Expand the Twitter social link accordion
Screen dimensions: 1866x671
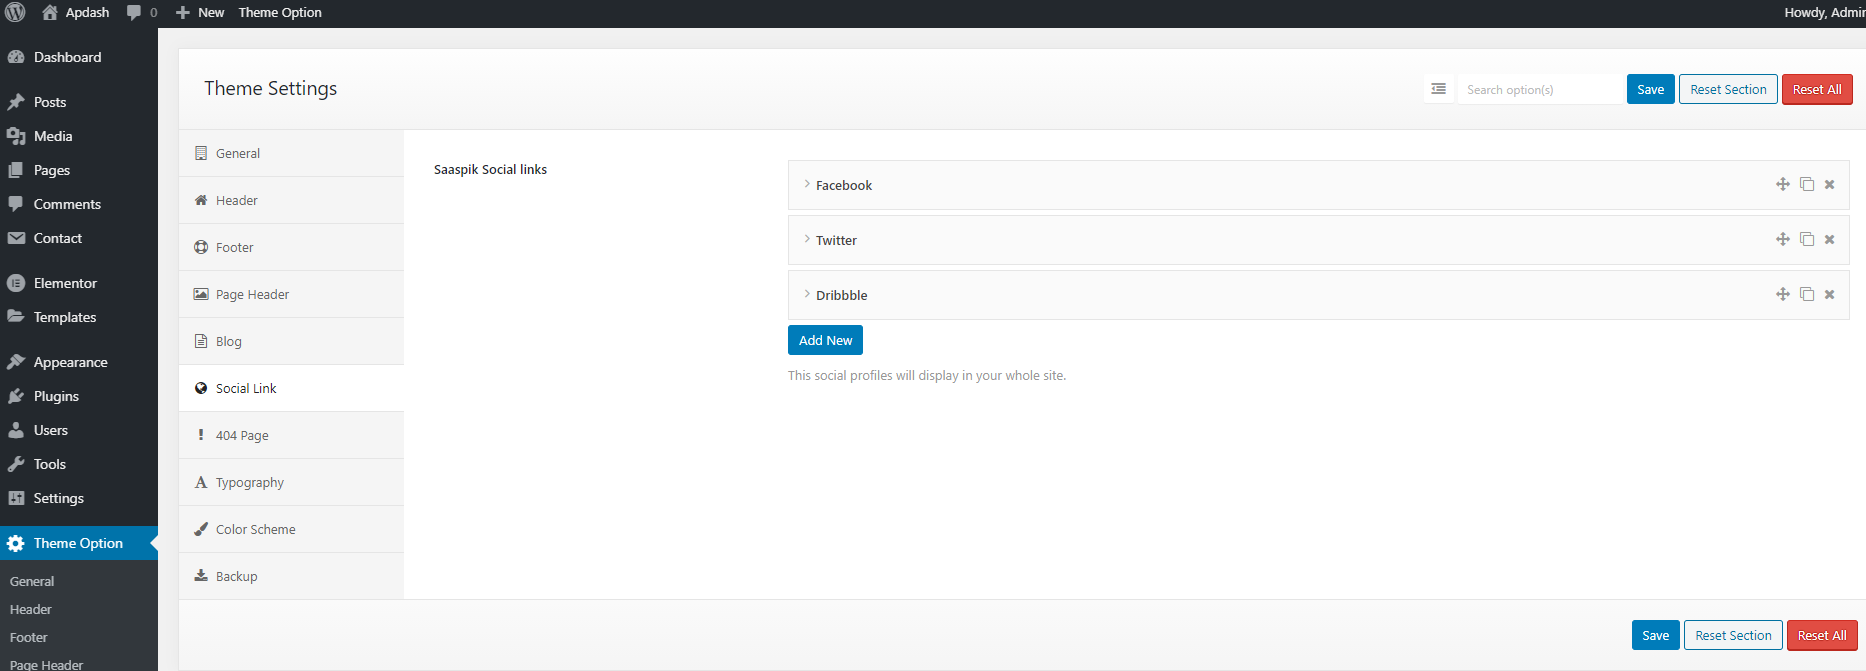coord(836,240)
